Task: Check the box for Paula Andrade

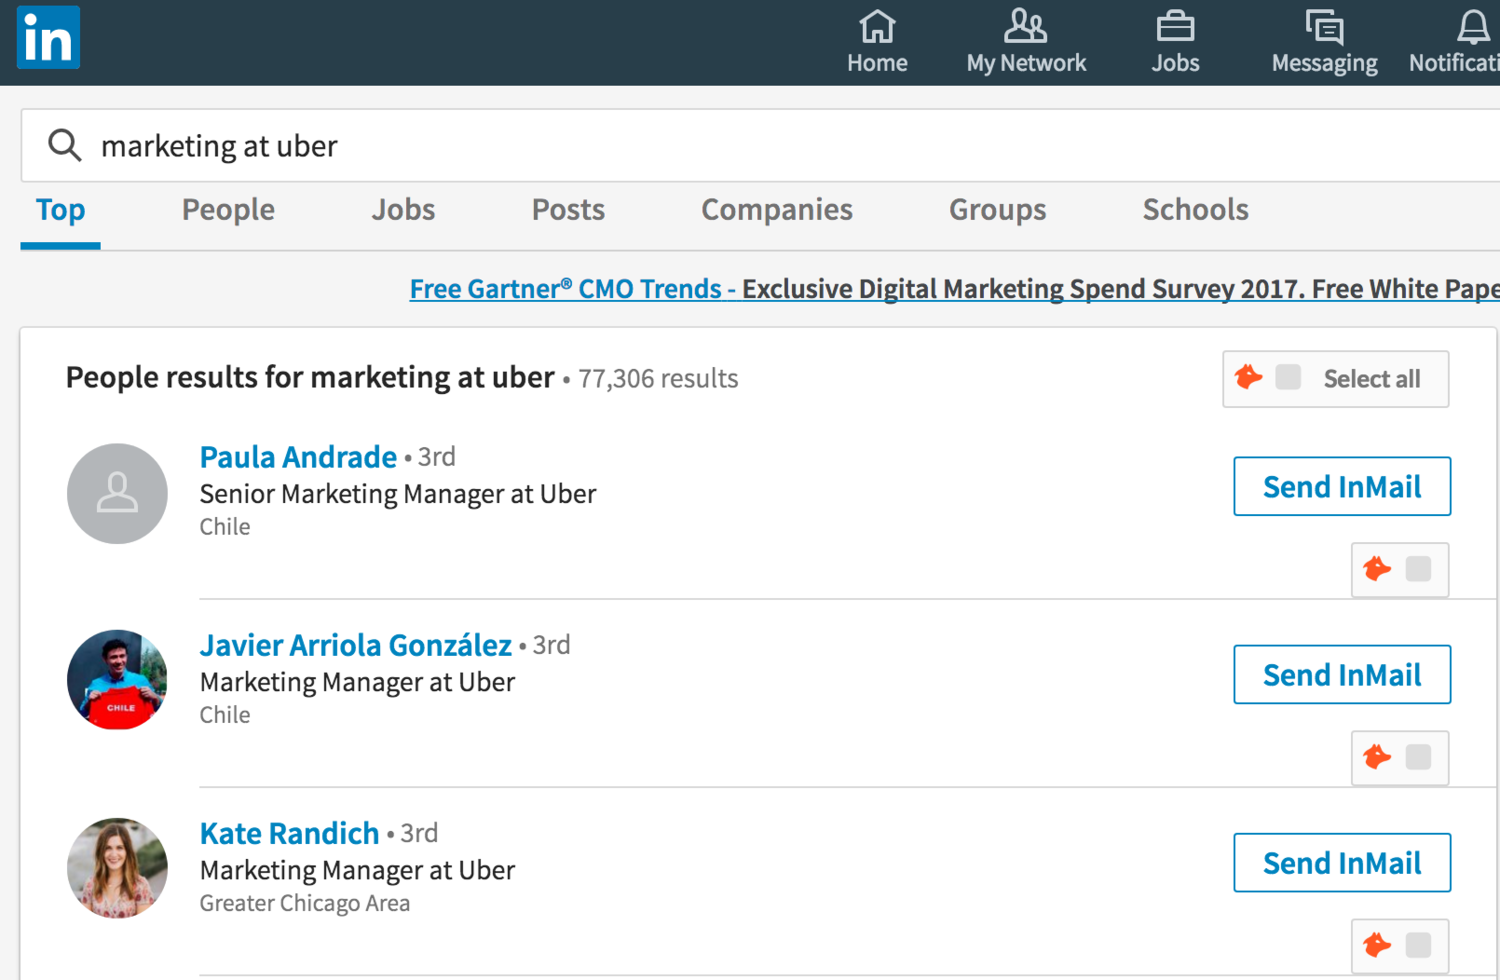Action: (1418, 569)
